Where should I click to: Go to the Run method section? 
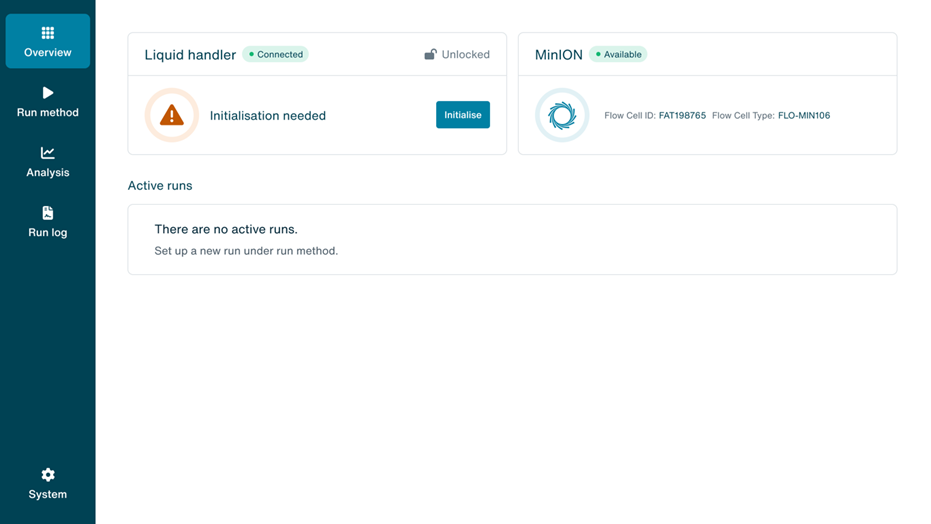coord(48,101)
